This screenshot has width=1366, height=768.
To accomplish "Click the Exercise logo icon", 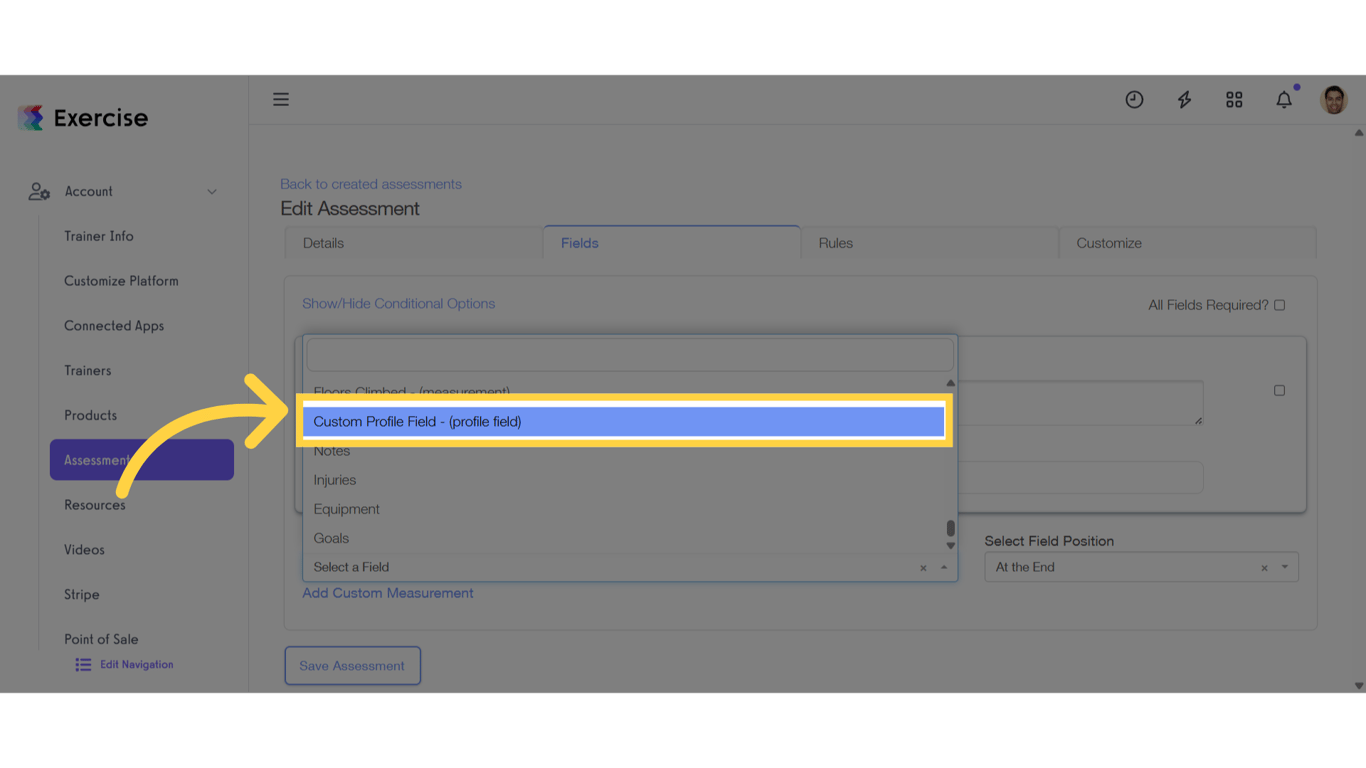I will [32, 117].
